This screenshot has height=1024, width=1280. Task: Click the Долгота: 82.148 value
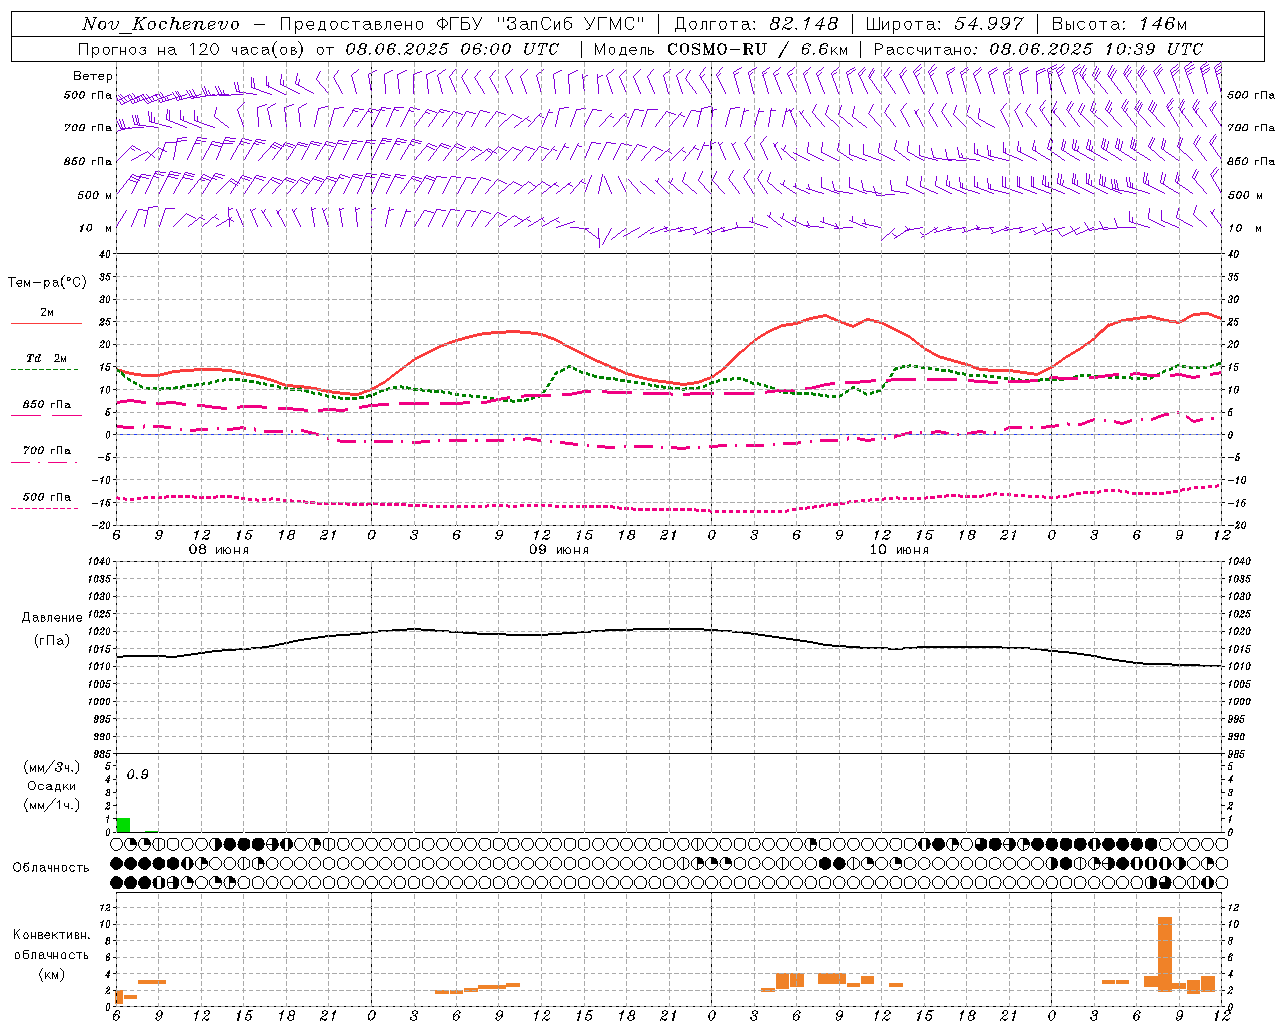(x=756, y=24)
